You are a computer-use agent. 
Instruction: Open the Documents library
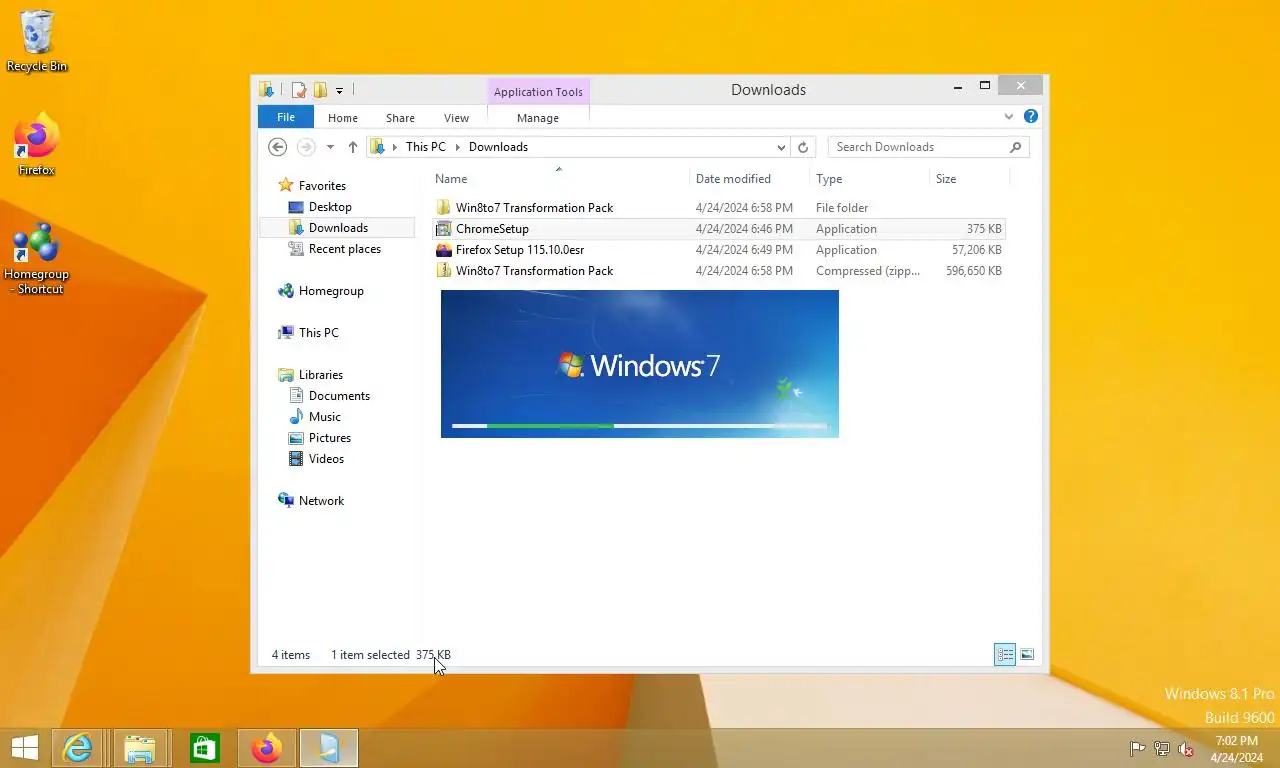pos(339,396)
